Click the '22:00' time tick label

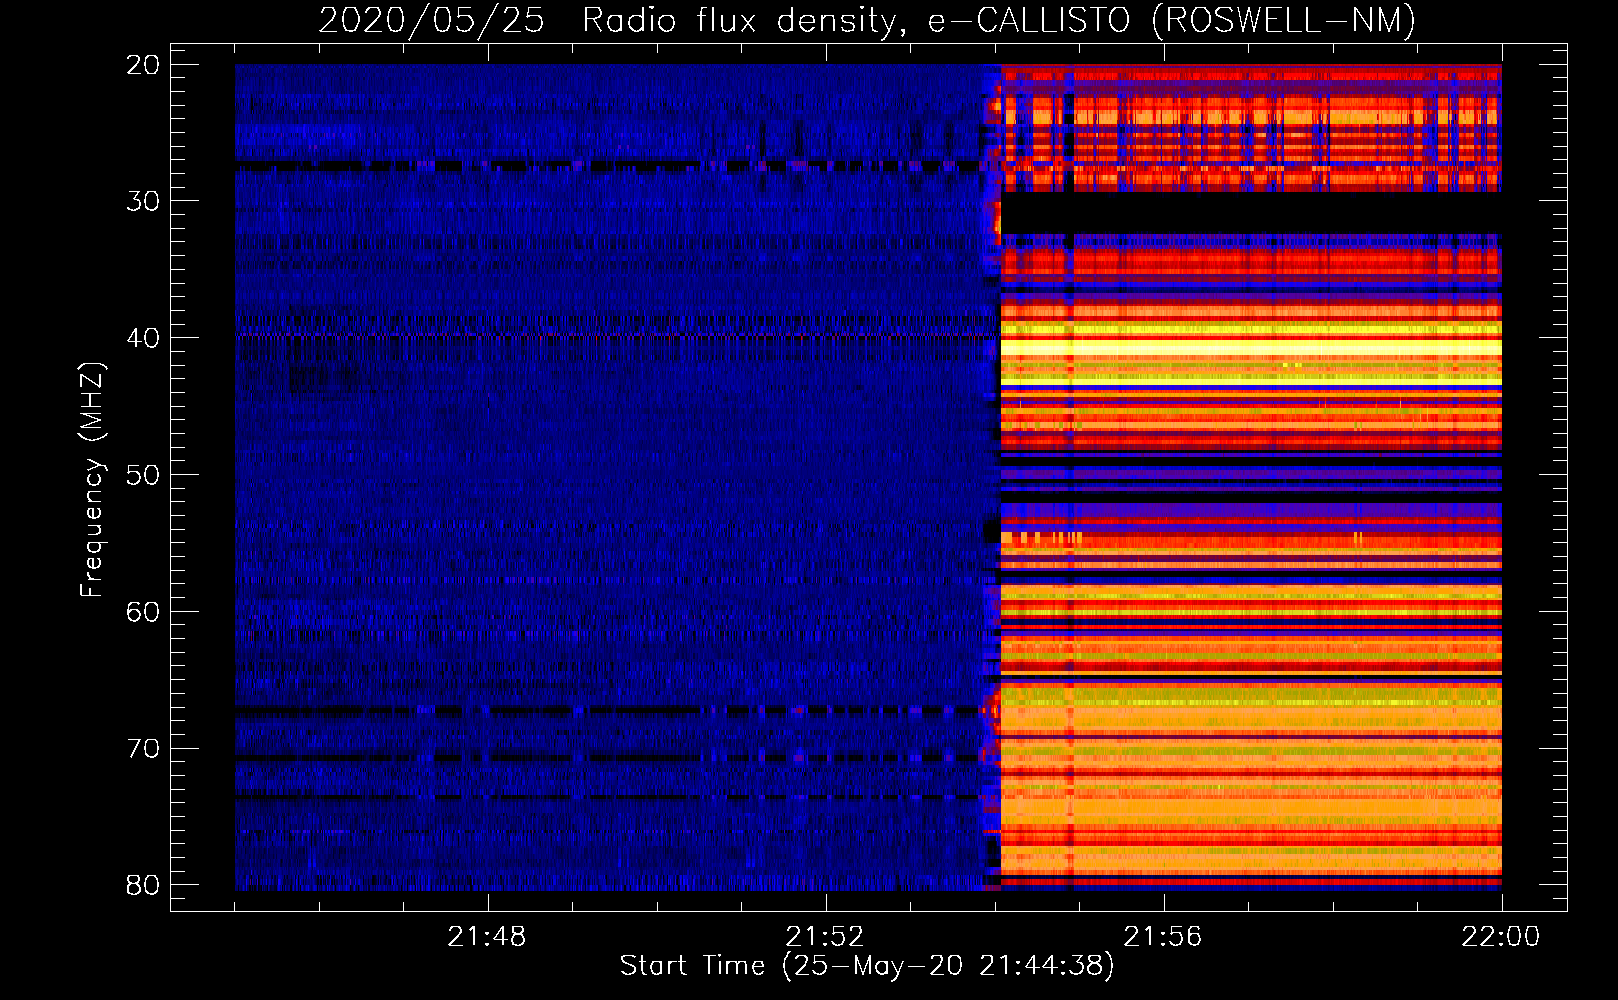click(1501, 937)
